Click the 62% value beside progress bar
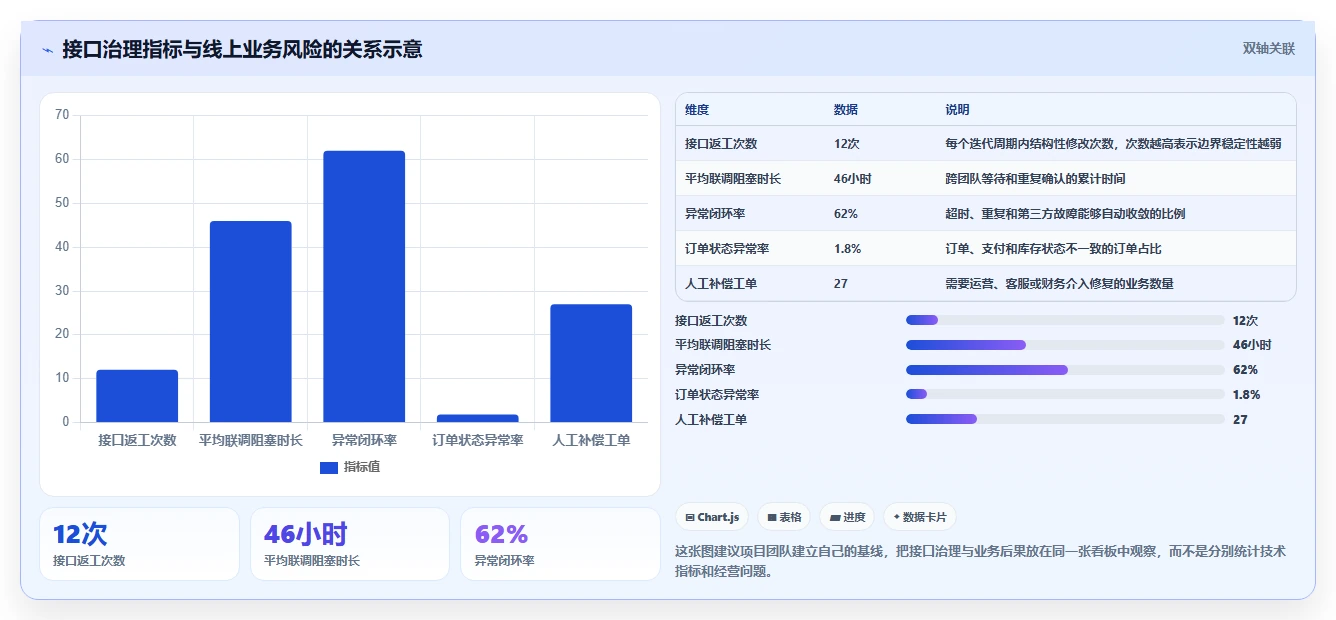This screenshot has width=1336, height=620. (1245, 370)
